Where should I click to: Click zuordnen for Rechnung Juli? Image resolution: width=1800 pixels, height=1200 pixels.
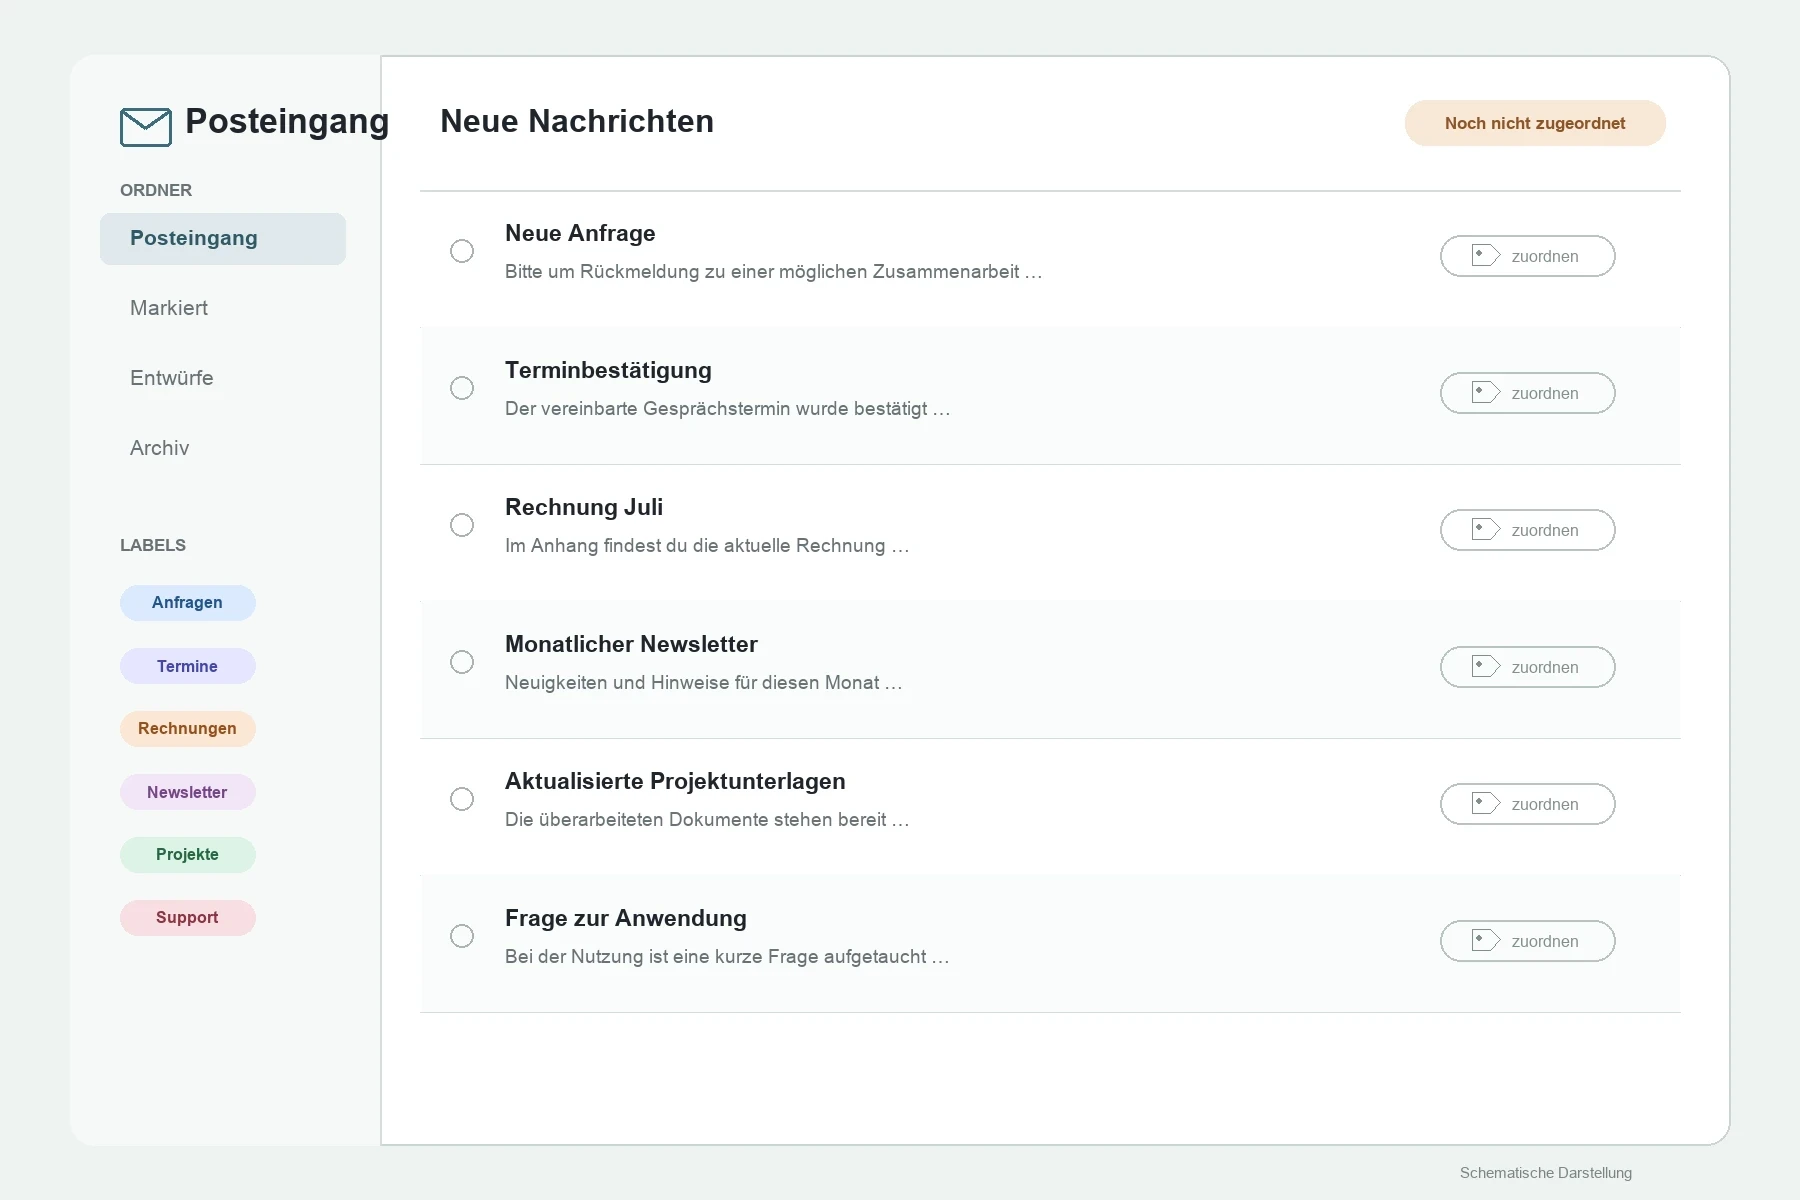pos(1528,530)
